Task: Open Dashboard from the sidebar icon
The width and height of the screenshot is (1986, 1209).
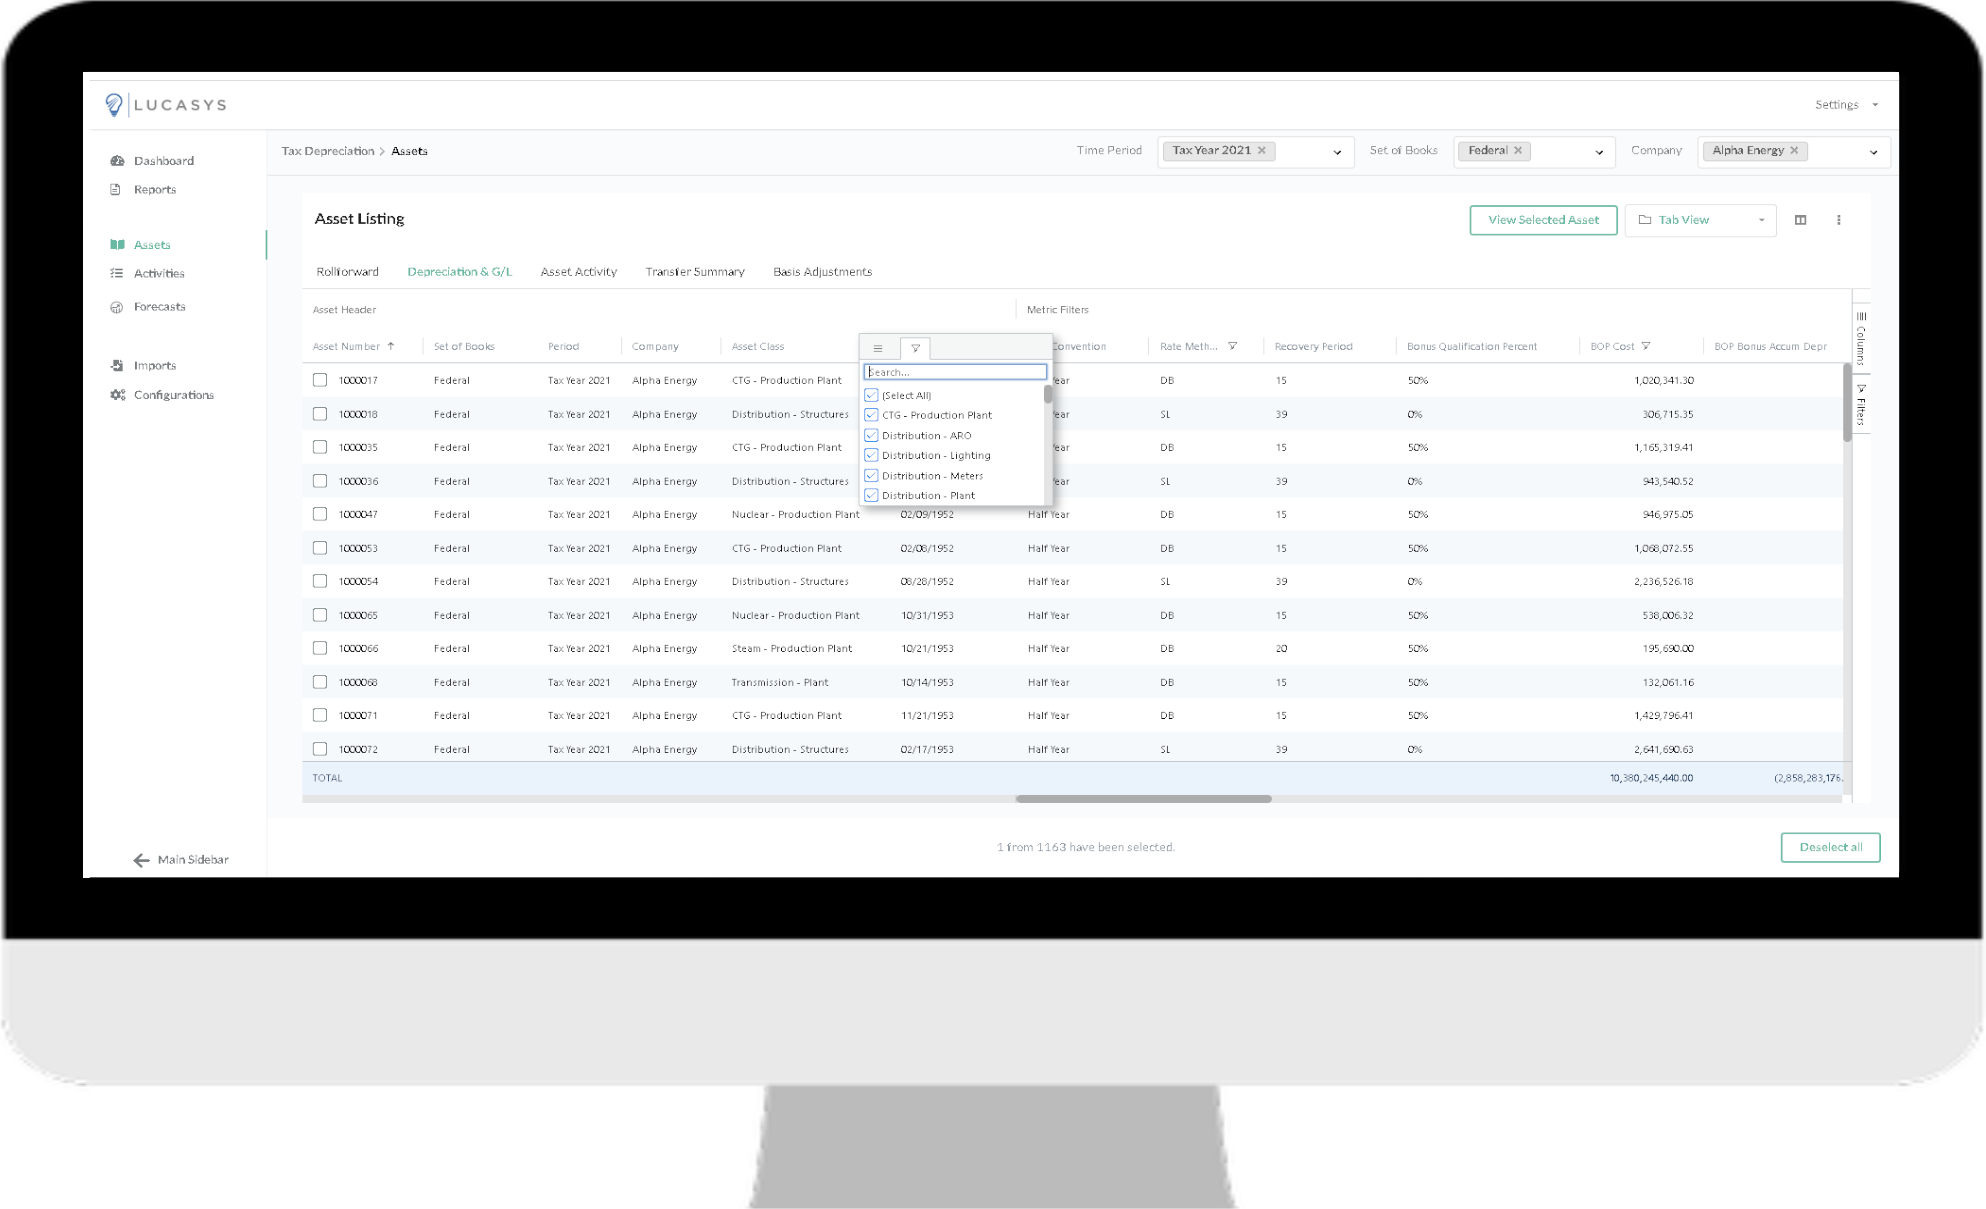Action: tap(117, 161)
